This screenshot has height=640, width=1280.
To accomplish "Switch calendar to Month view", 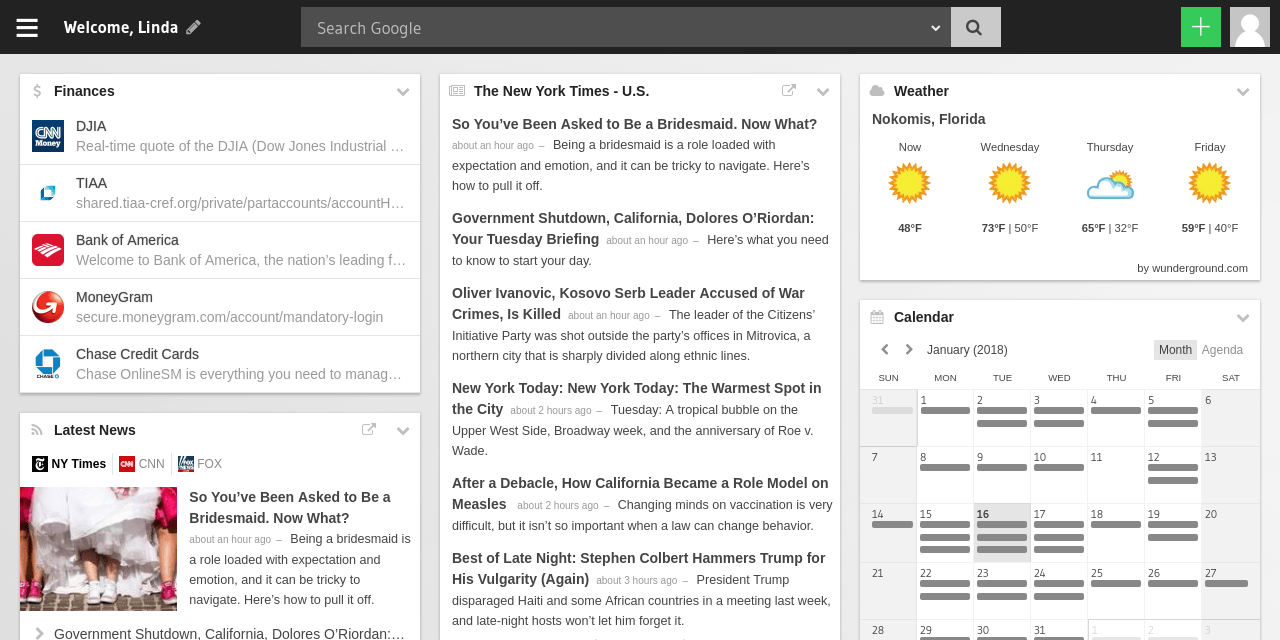I will click(x=1175, y=350).
